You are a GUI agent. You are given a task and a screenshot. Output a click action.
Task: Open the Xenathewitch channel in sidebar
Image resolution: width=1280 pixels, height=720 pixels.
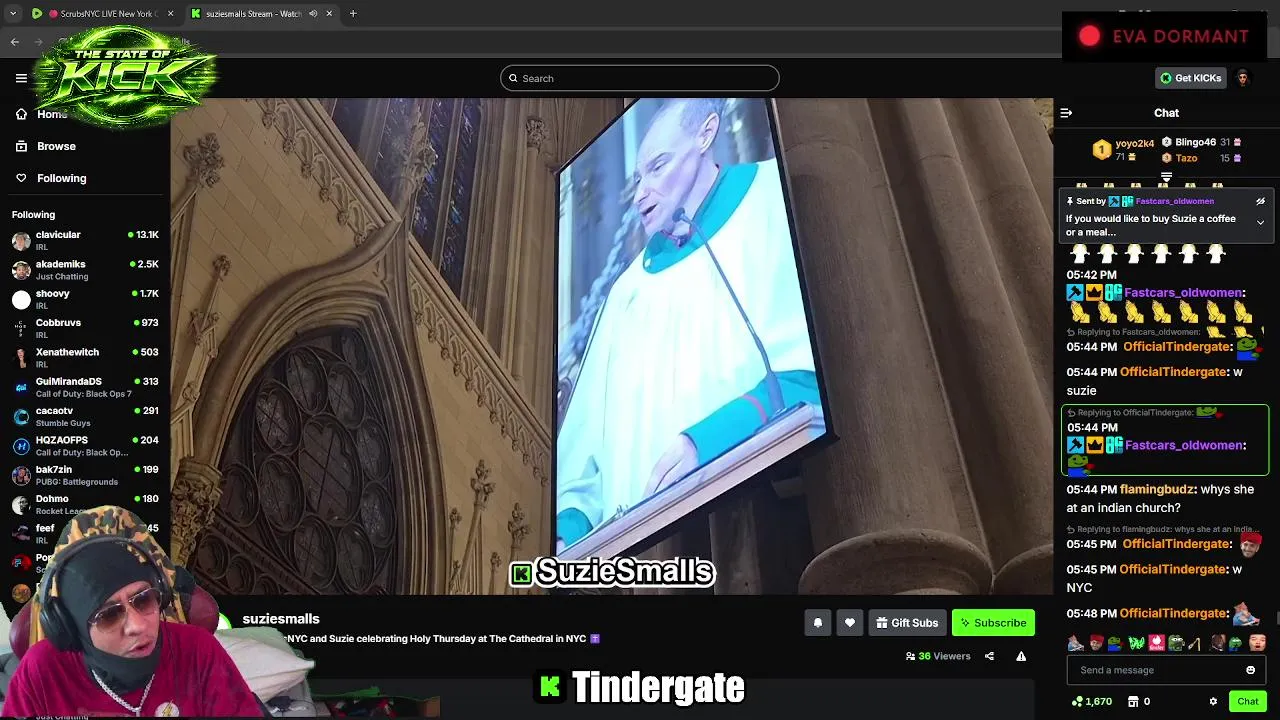pyautogui.click(x=86, y=357)
